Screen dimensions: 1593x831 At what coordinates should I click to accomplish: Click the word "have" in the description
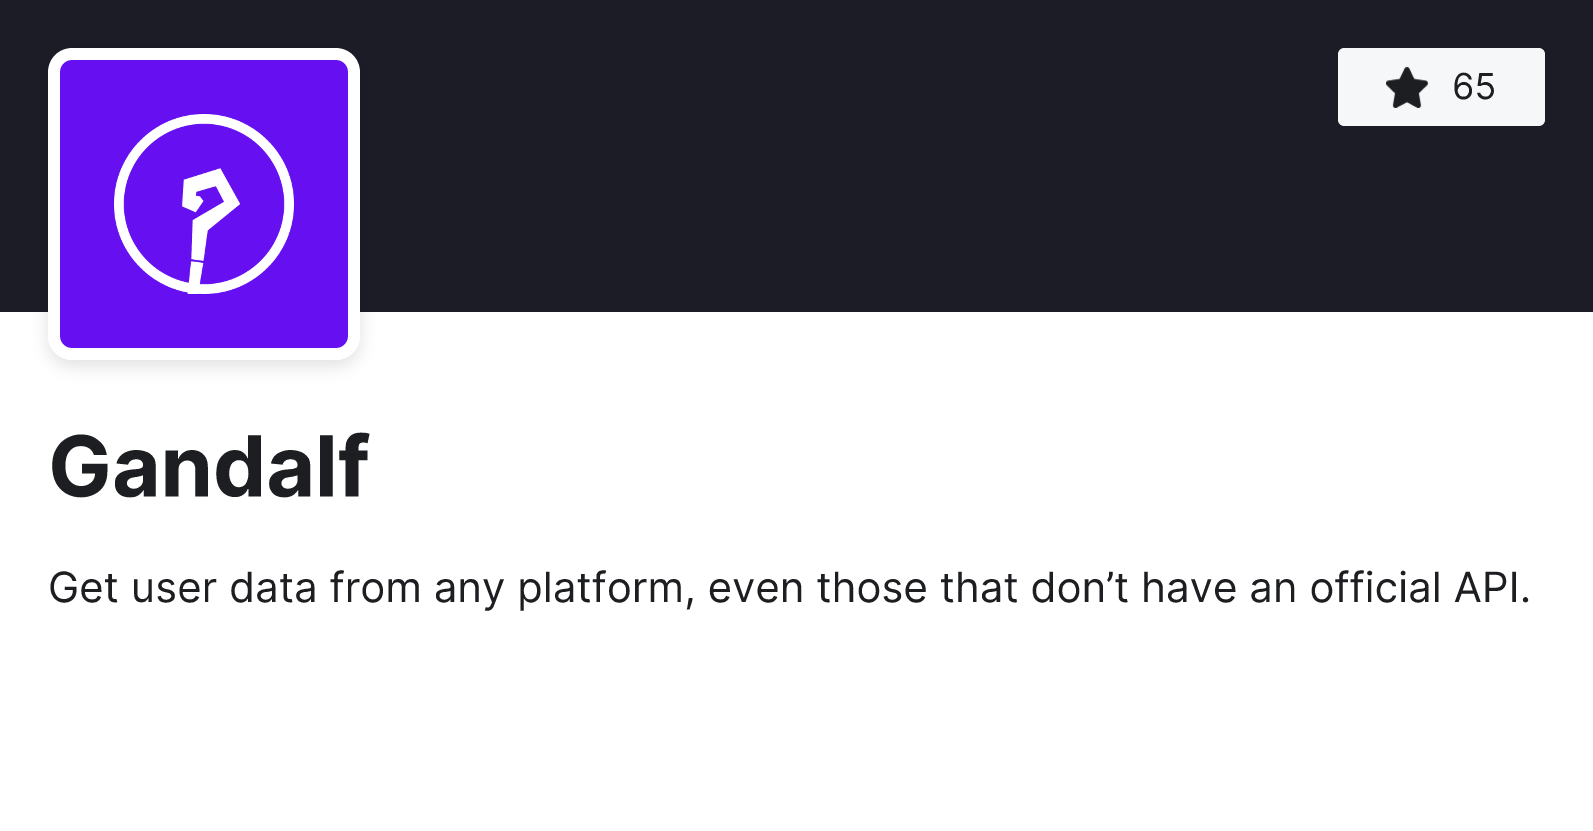click(1189, 588)
